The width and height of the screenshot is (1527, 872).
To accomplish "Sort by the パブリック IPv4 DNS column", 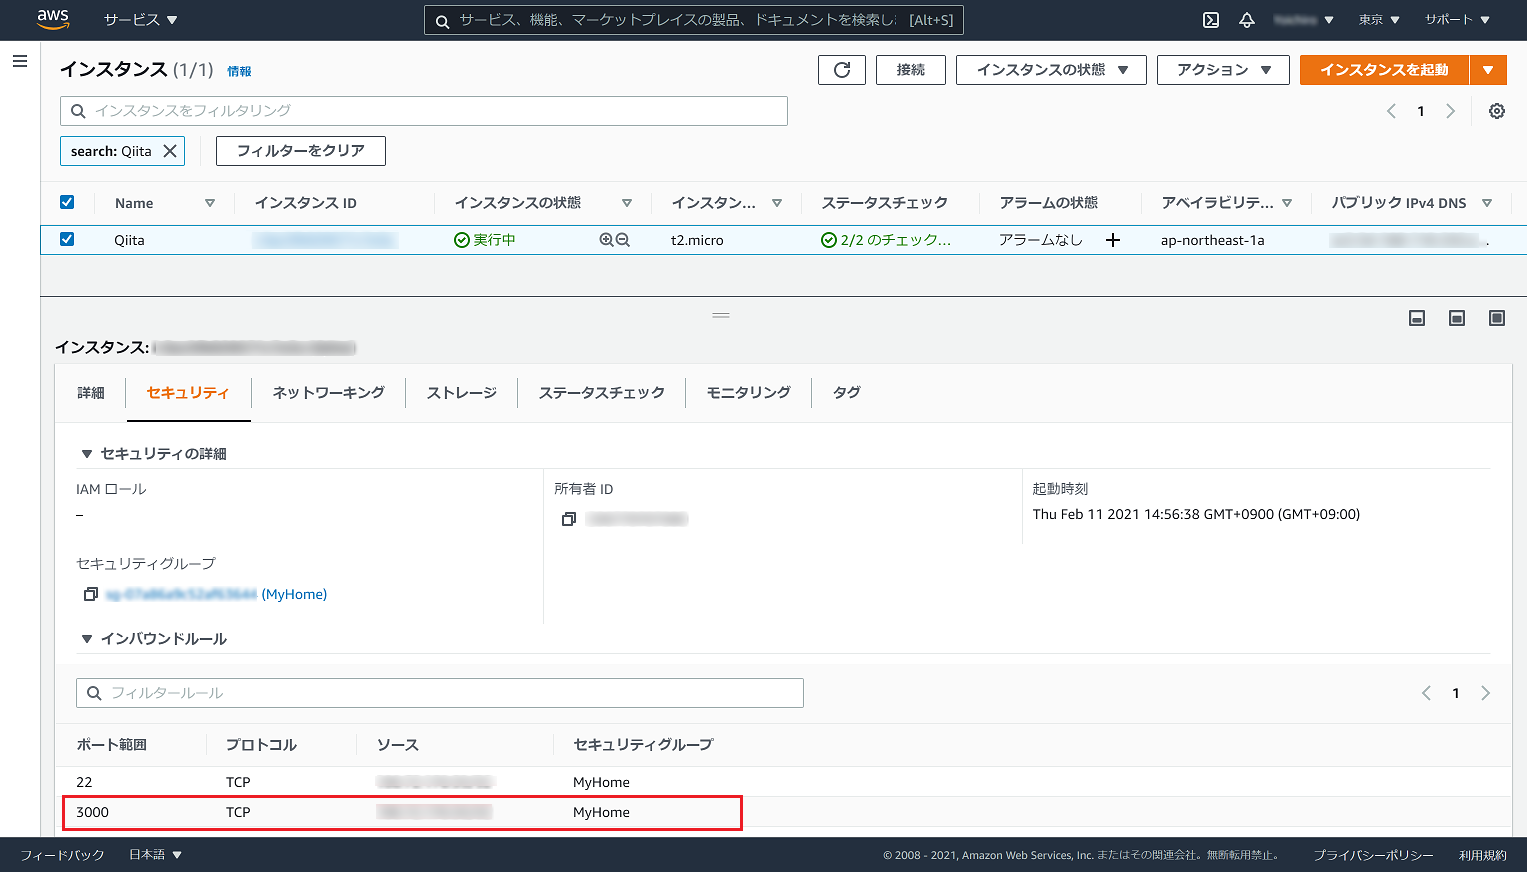I will click(1487, 203).
